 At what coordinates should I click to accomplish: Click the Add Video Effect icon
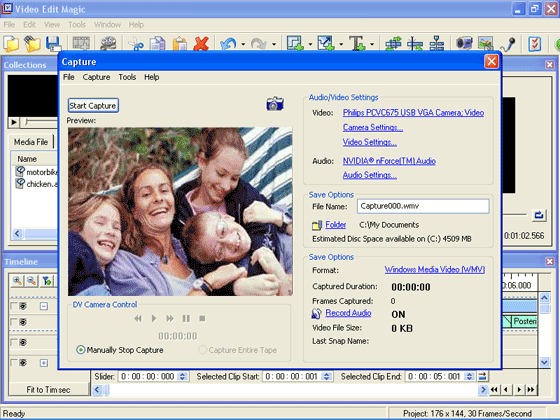point(295,43)
